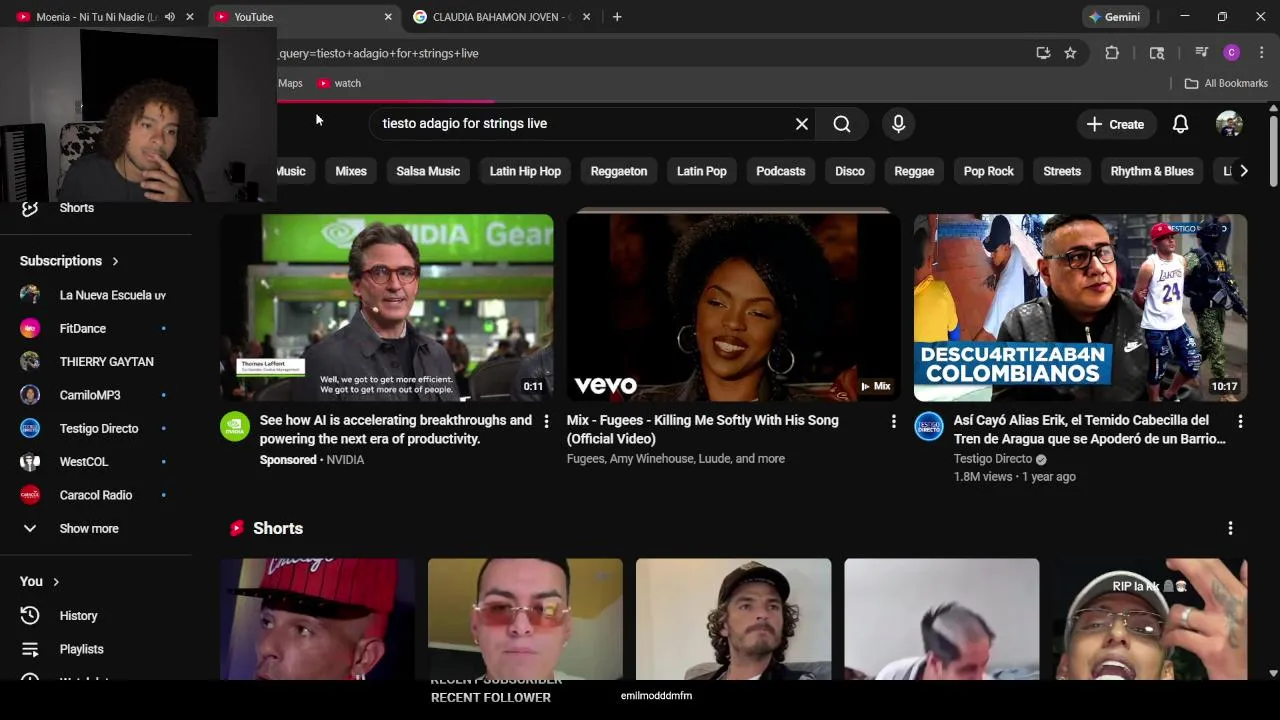This screenshot has width=1280, height=720.
Task: Select the Latin Pop chip
Action: tap(702, 171)
